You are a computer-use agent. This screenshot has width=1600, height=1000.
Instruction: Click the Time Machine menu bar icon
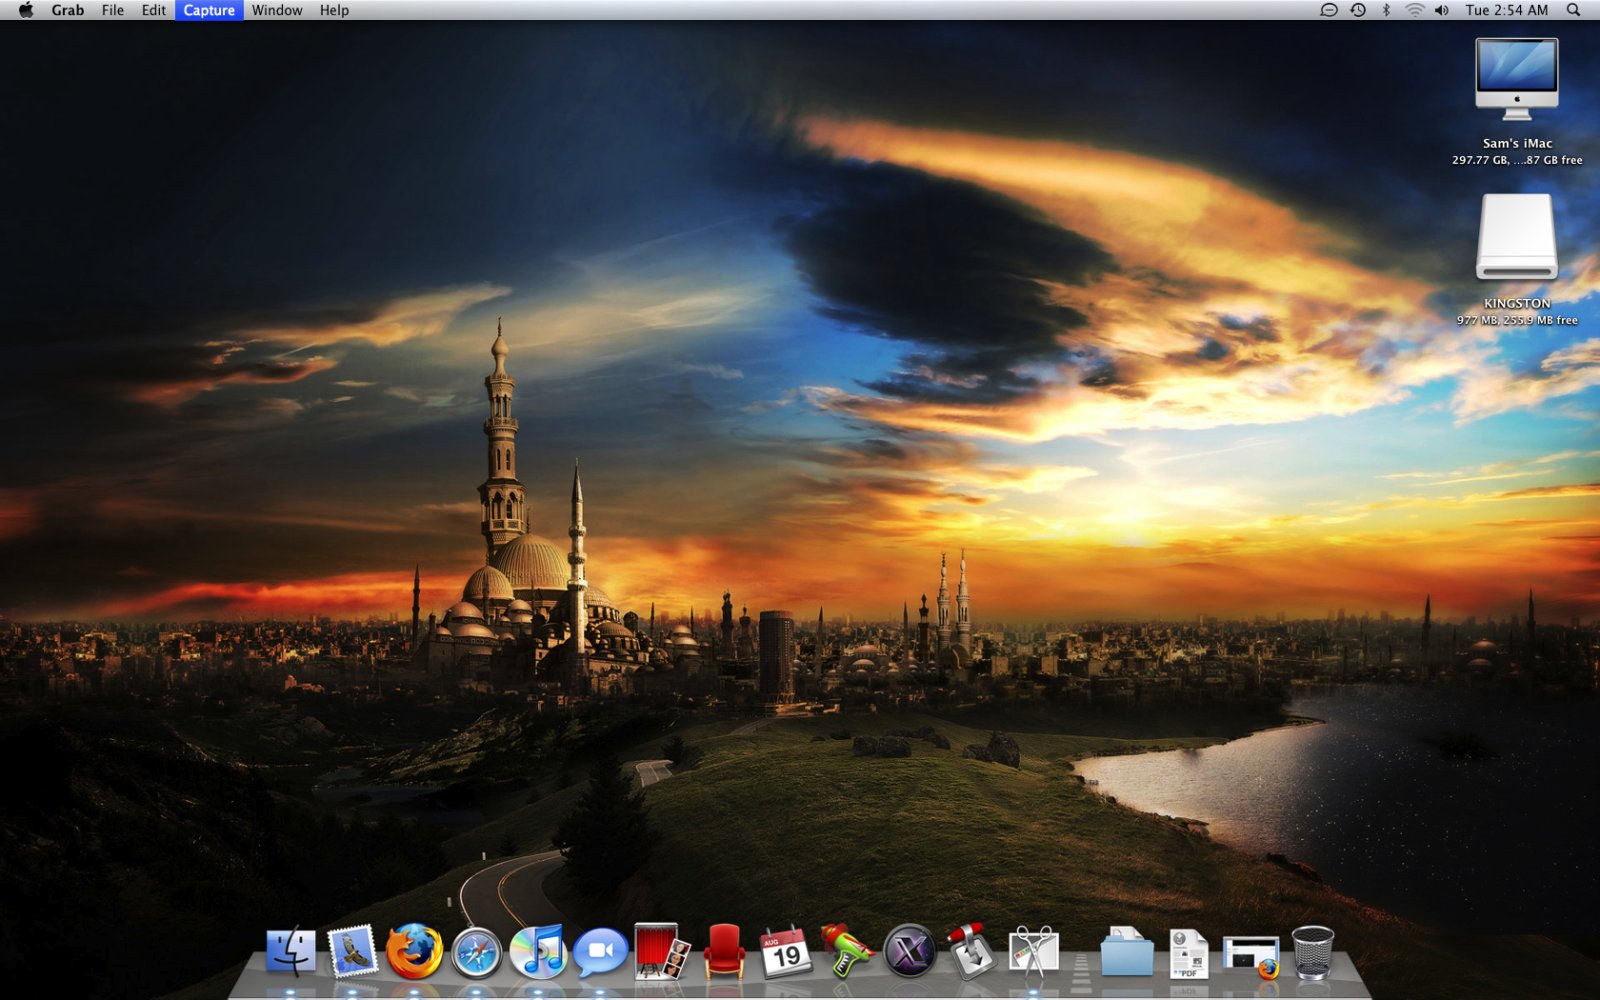tap(1358, 10)
